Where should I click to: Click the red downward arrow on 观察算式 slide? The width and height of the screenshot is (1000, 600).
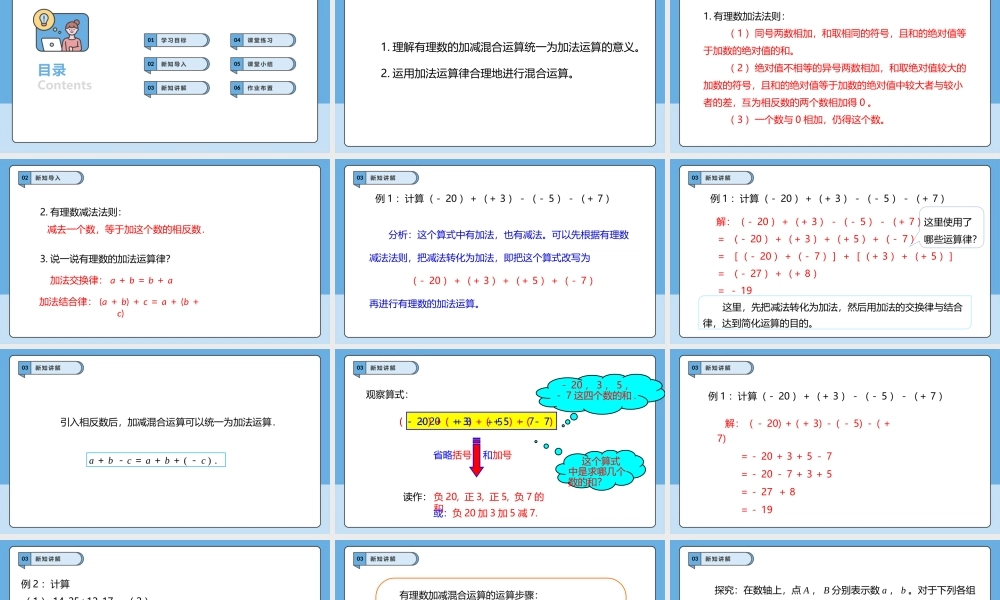pyautogui.click(x=476, y=457)
